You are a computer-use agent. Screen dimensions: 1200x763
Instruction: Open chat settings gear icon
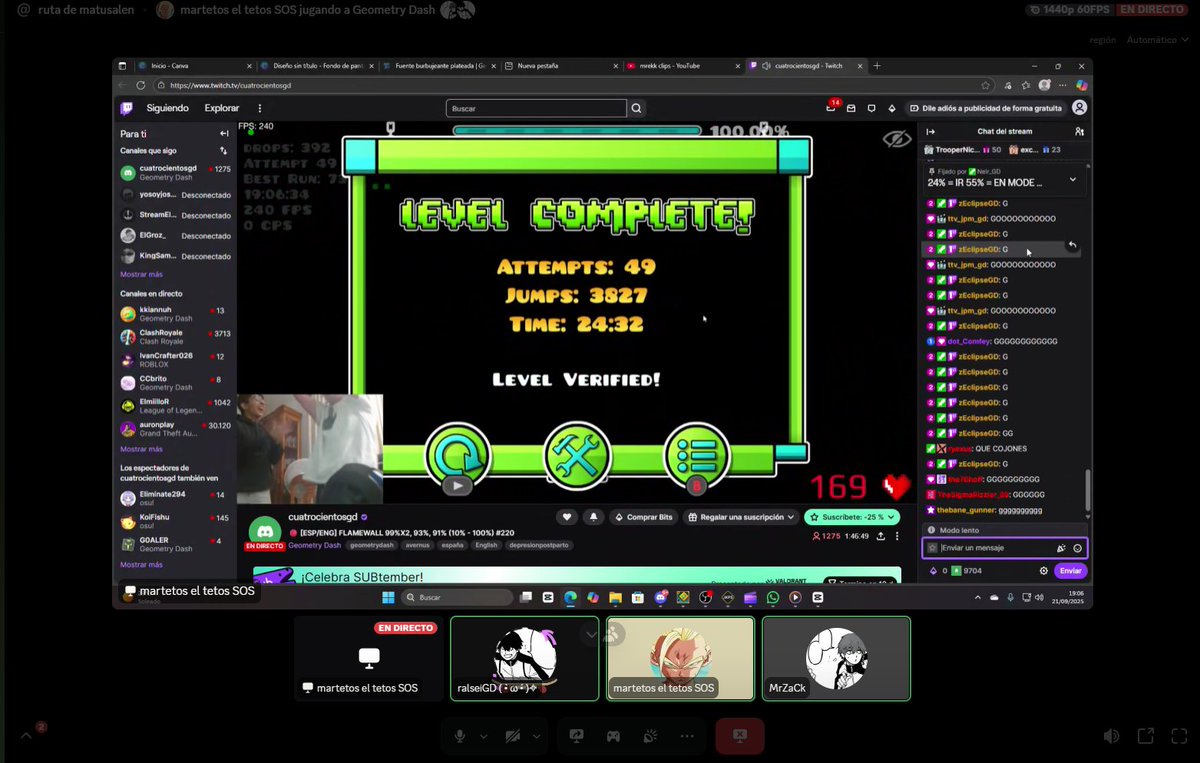coord(1043,571)
